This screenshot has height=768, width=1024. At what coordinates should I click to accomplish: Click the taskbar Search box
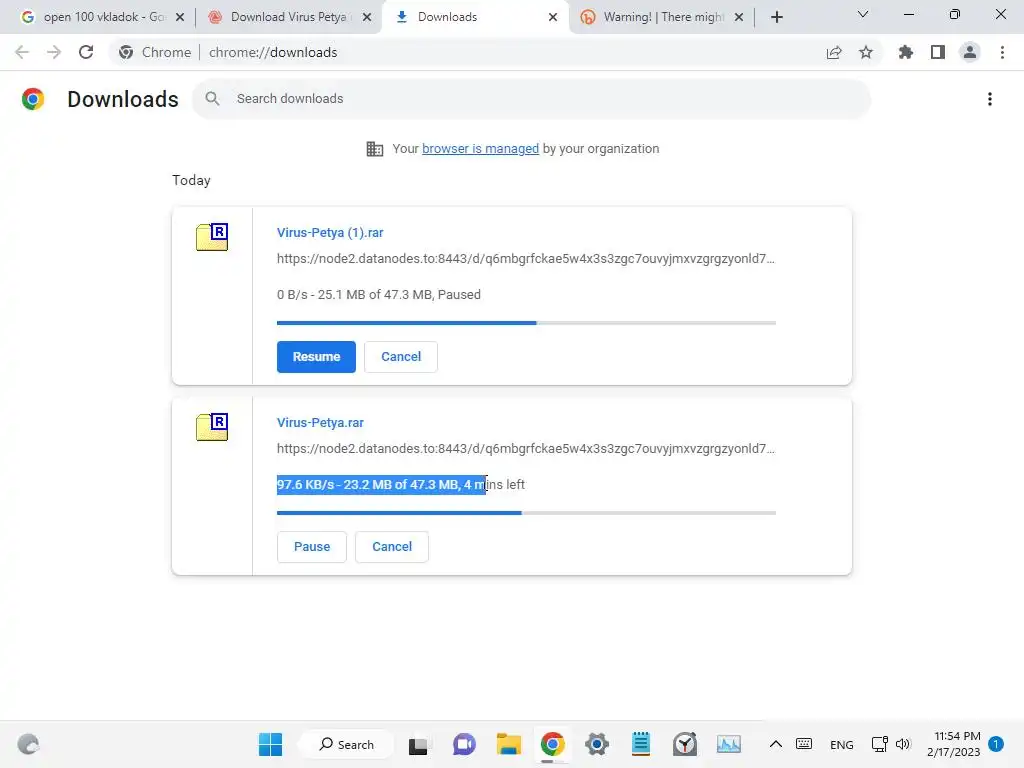pos(347,744)
